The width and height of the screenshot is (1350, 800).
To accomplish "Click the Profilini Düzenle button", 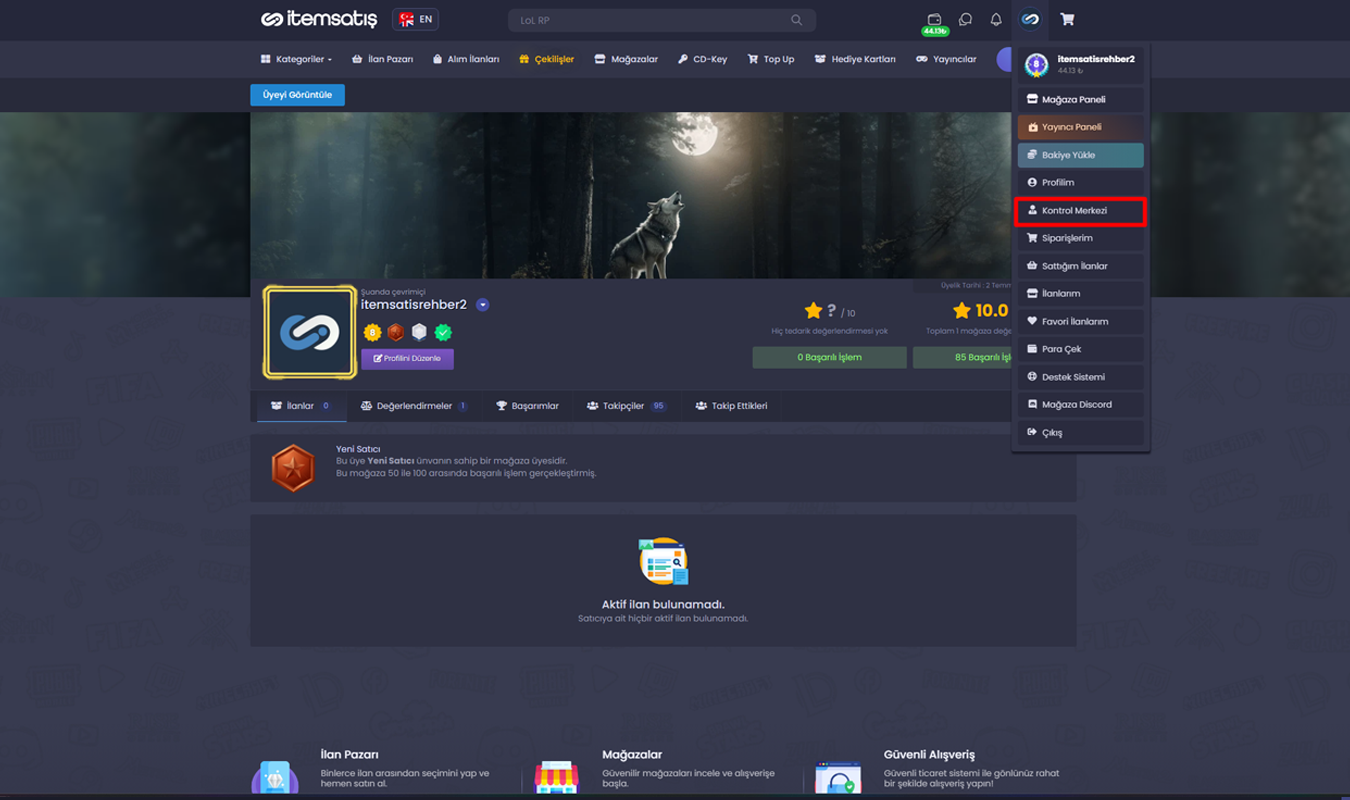I will click(x=407, y=358).
